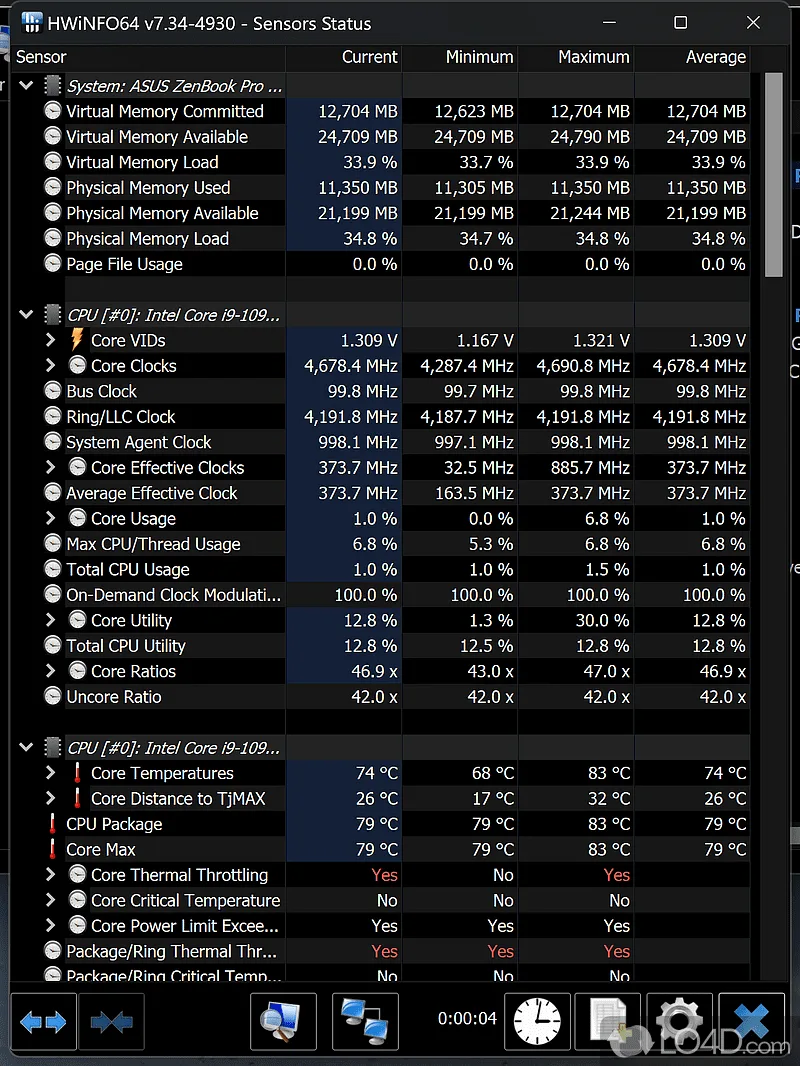Expand the Core VIDs row
The width and height of the screenshot is (800, 1066).
pyautogui.click(x=51, y=340)
